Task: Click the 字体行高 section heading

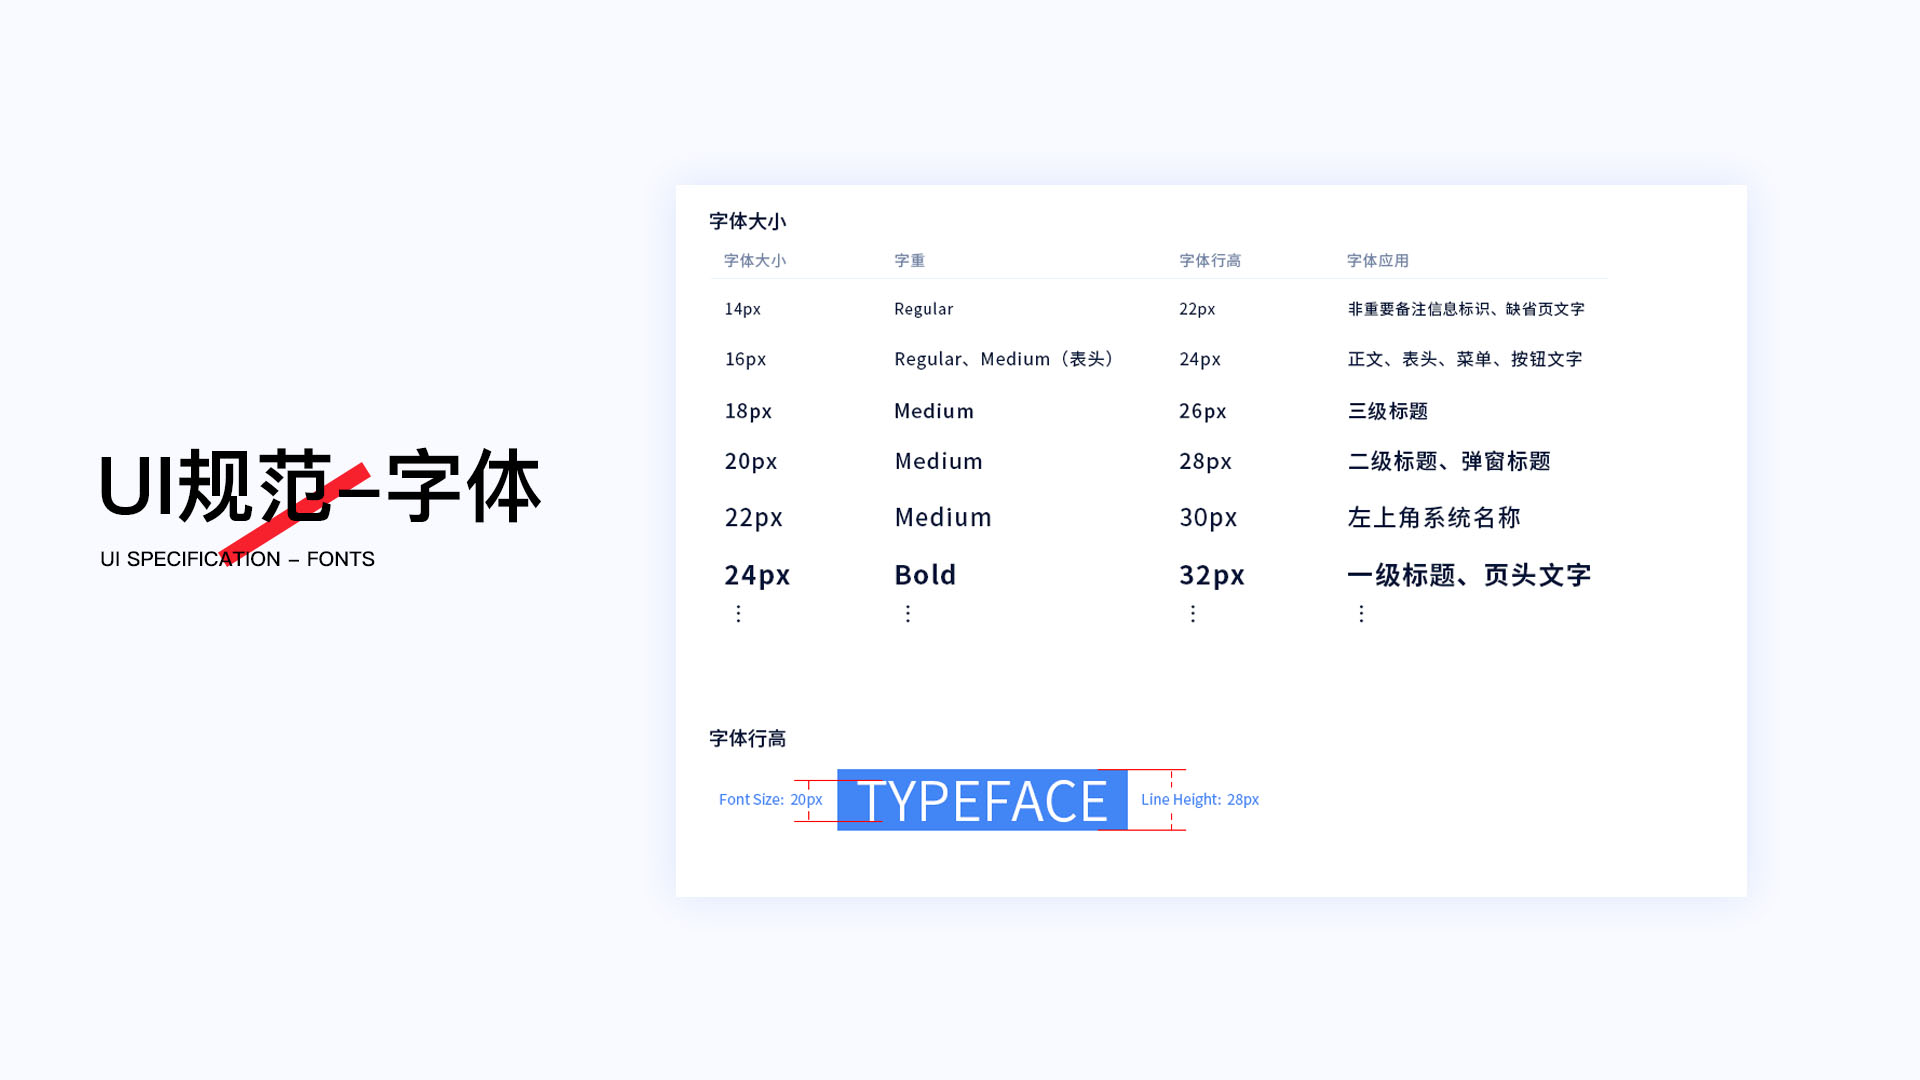Action: (747, 739)
